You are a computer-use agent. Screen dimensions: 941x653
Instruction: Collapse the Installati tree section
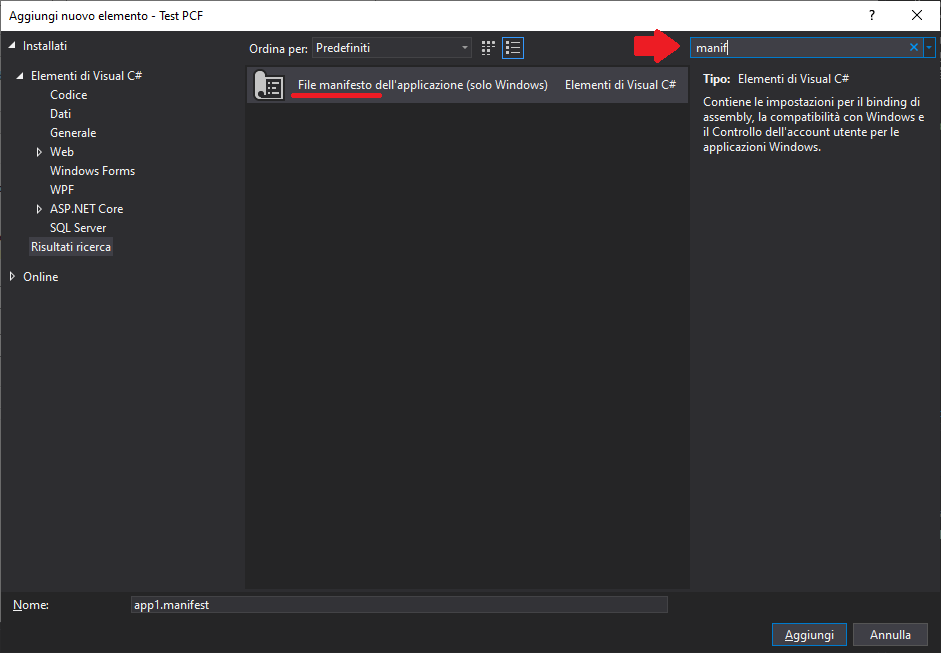(x=13, y=46)
